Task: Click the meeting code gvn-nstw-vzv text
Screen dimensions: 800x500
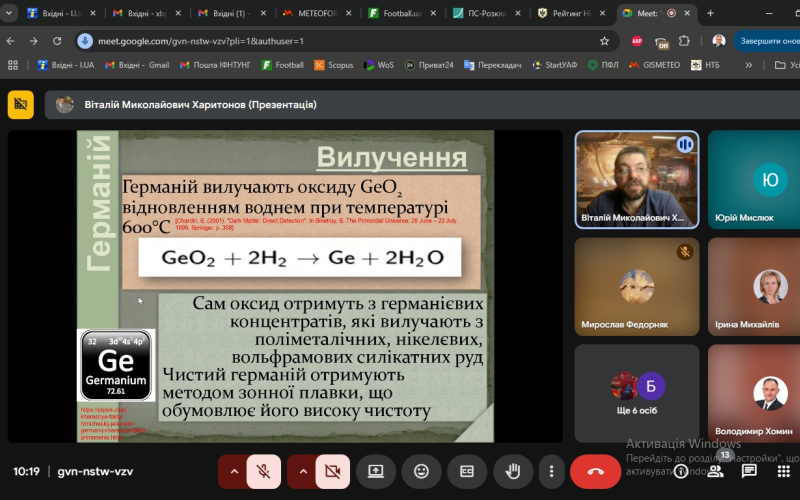Action: coord(95,471)
